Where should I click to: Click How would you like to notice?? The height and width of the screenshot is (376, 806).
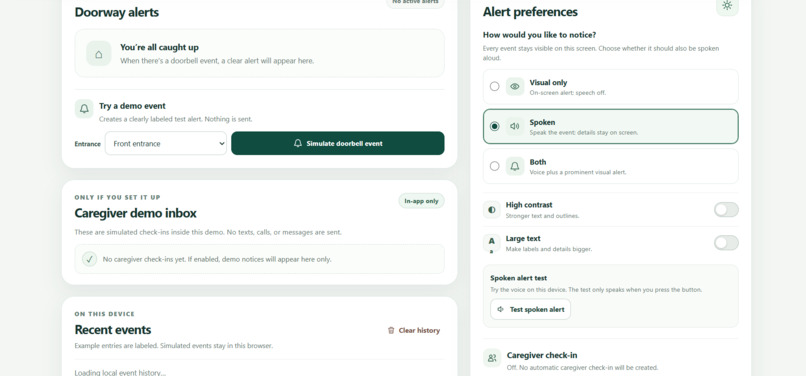coord(539,35)
